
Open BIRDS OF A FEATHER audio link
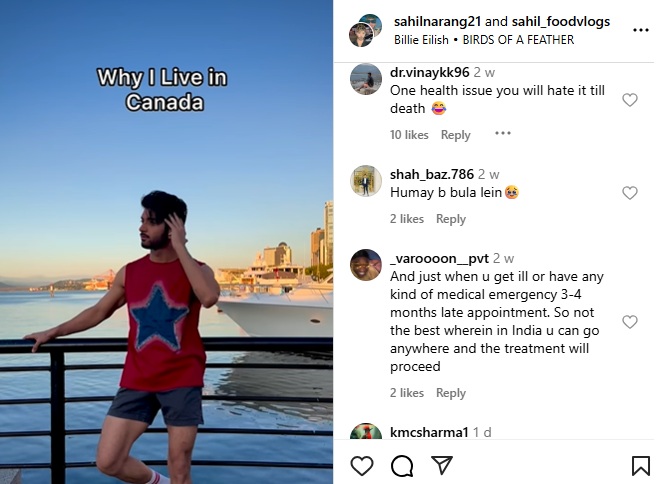pos(518,40)
